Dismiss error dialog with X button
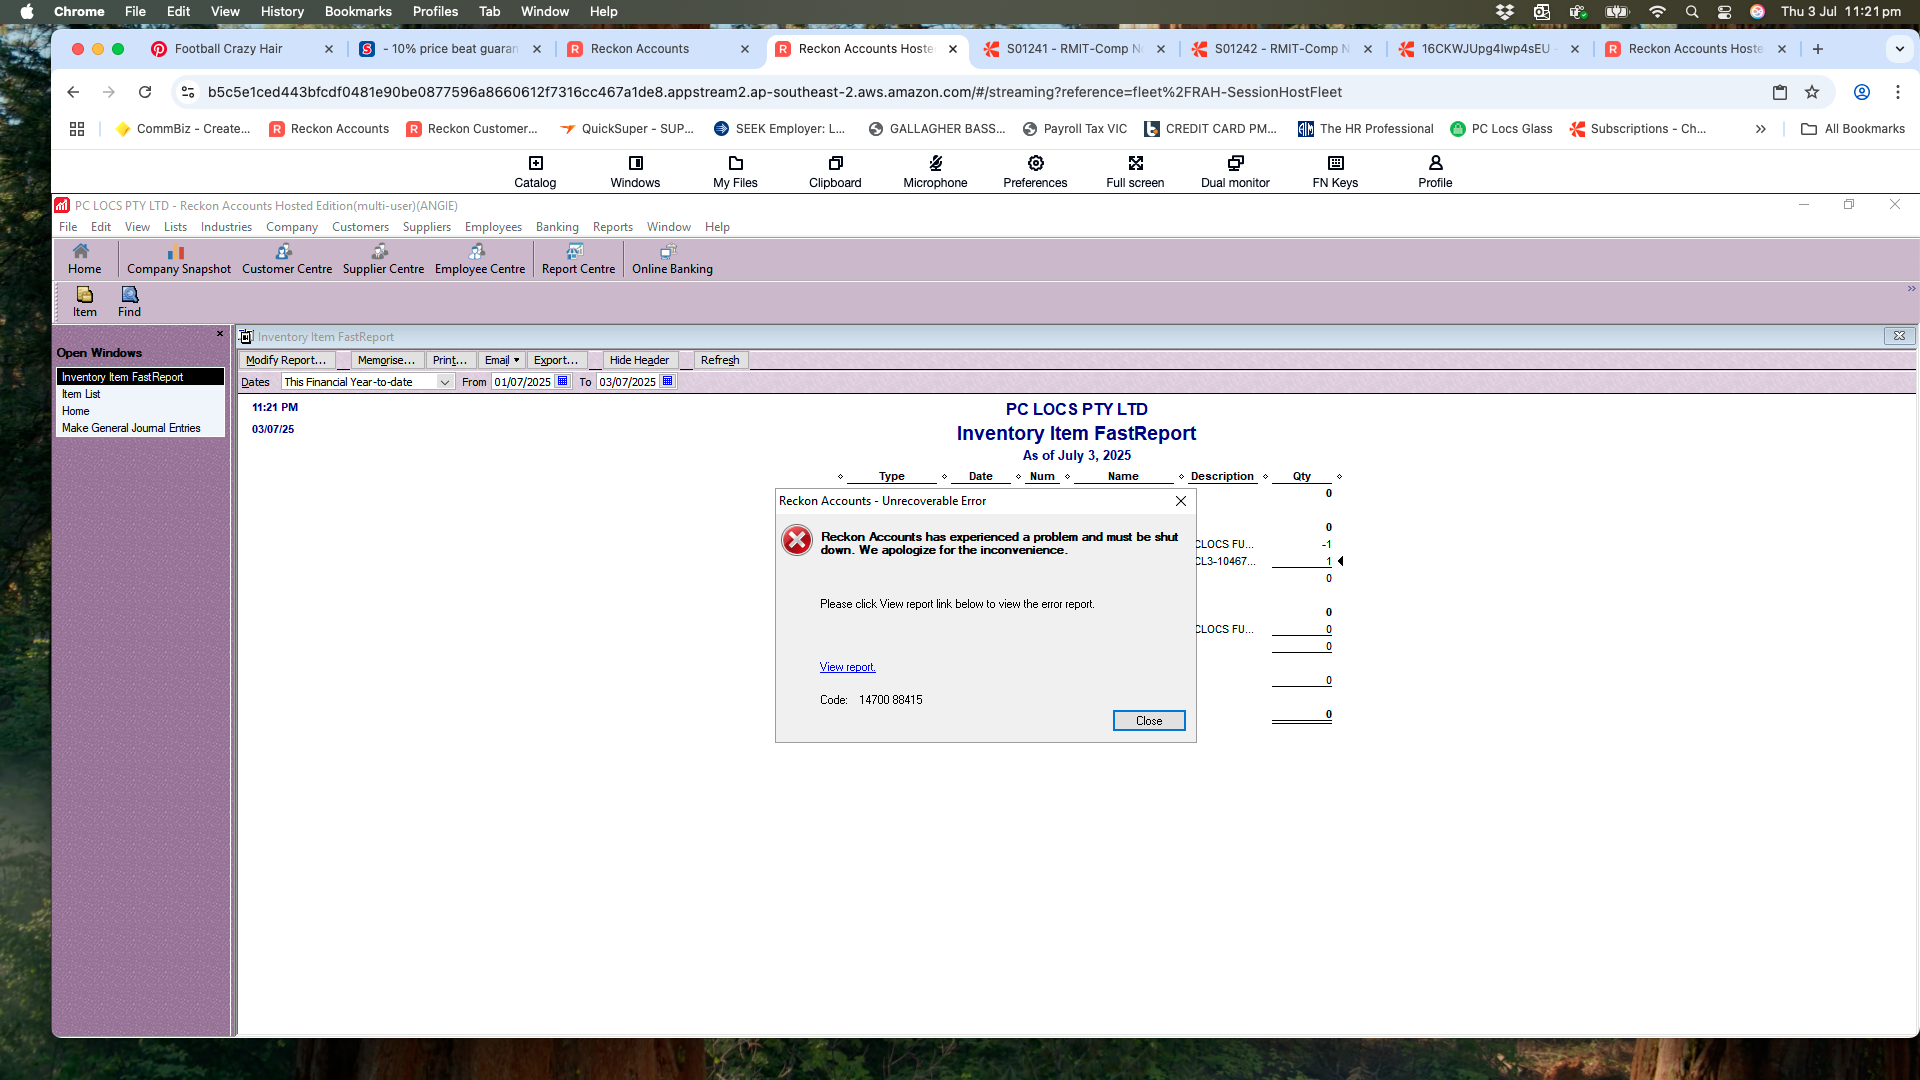Screen dimensions: 1920x1080 [1181, 501]
